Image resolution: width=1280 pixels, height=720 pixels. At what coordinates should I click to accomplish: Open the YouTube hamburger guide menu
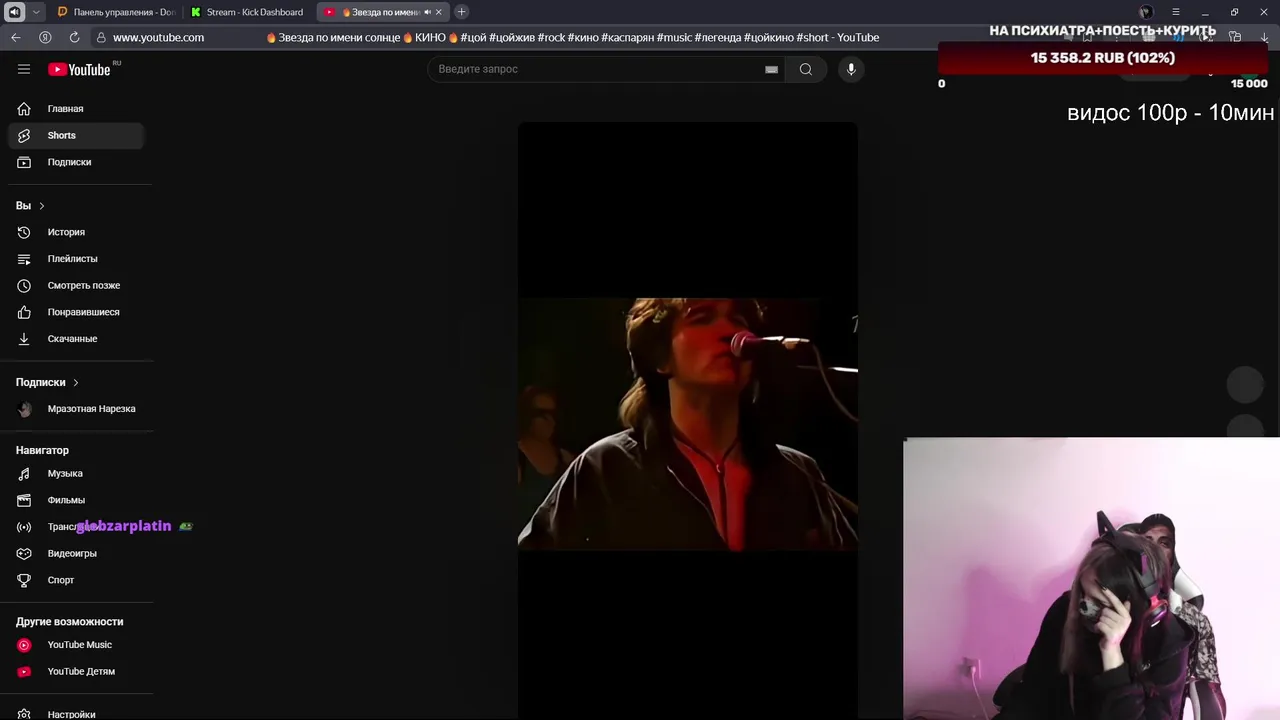pos(24,69)
